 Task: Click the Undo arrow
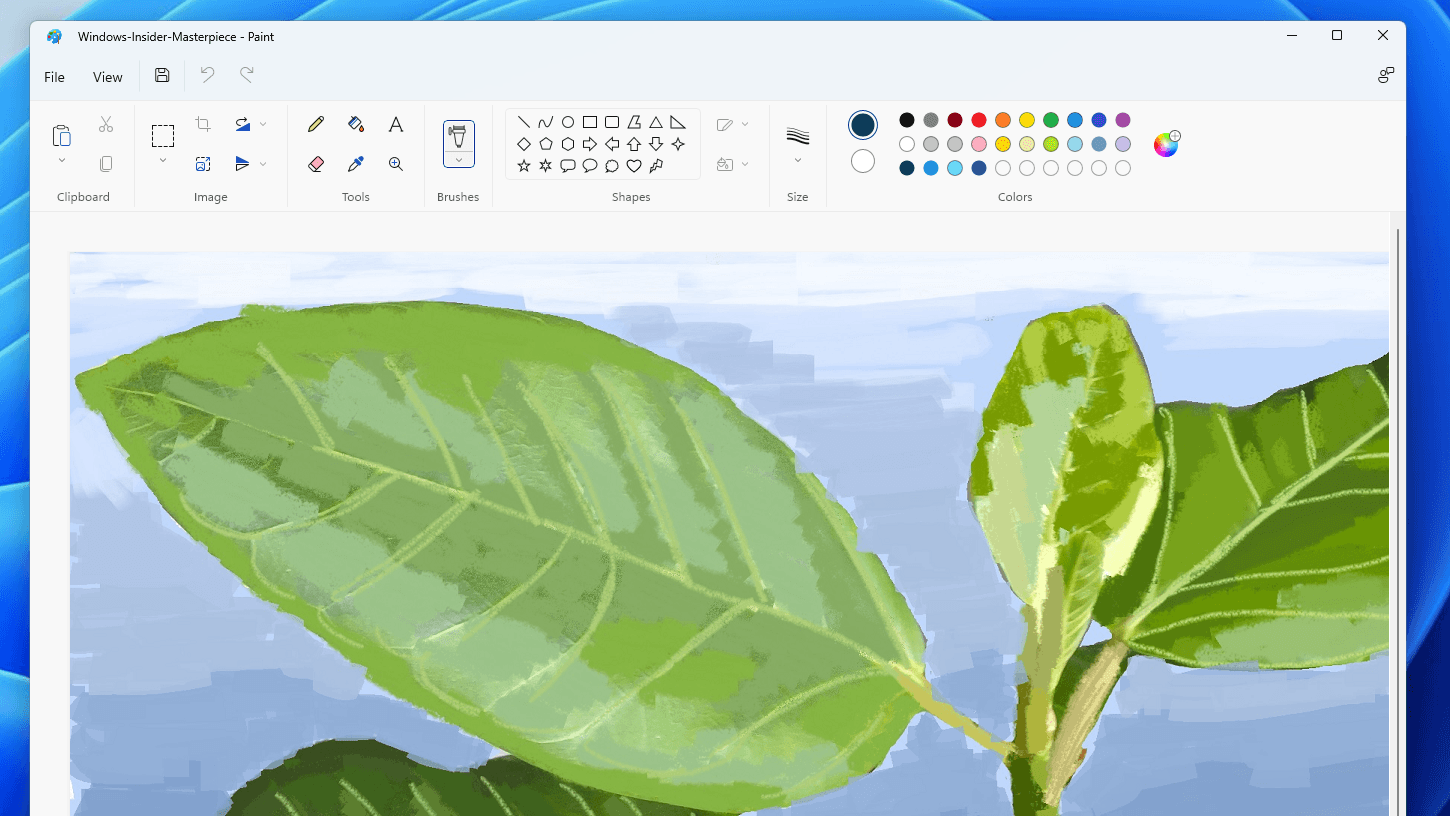point(207,75)
